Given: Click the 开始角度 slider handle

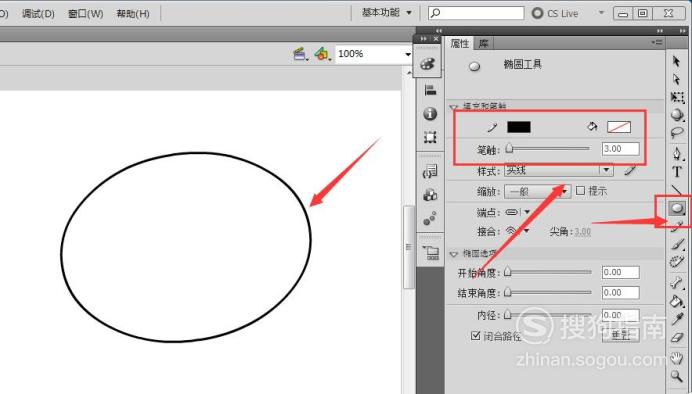Looking at the screenshot, I should (x=508, y=272).
